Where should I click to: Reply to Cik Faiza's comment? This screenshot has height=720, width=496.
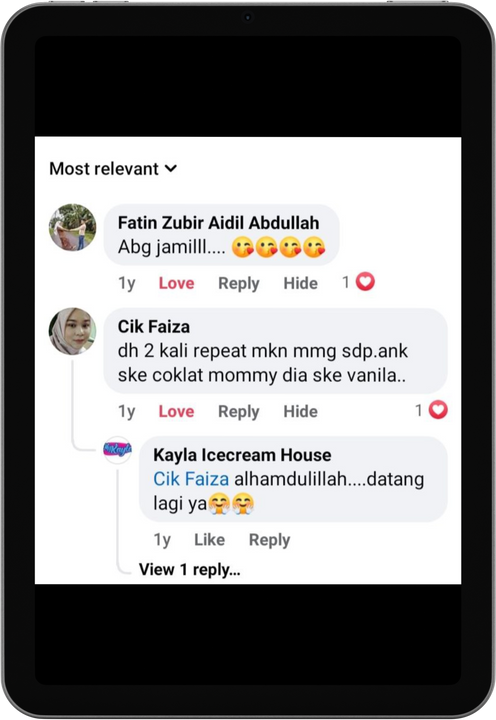pyautogui.click(x=239, y=412)
